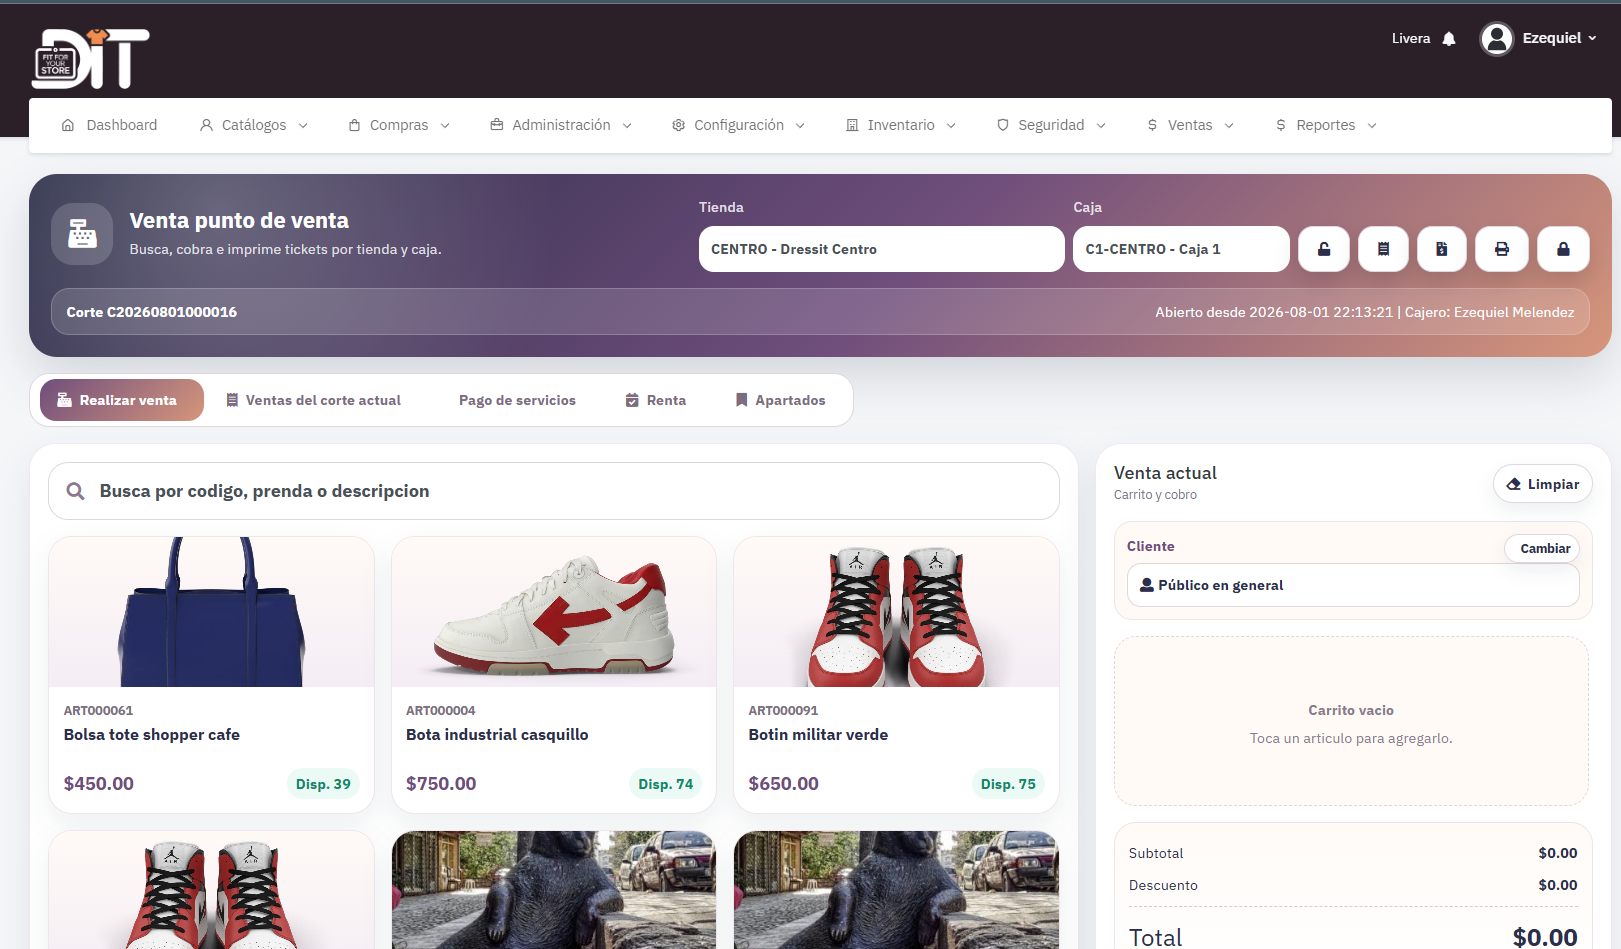
Task: Open the Pago de servicios tab
Action: 517,400
